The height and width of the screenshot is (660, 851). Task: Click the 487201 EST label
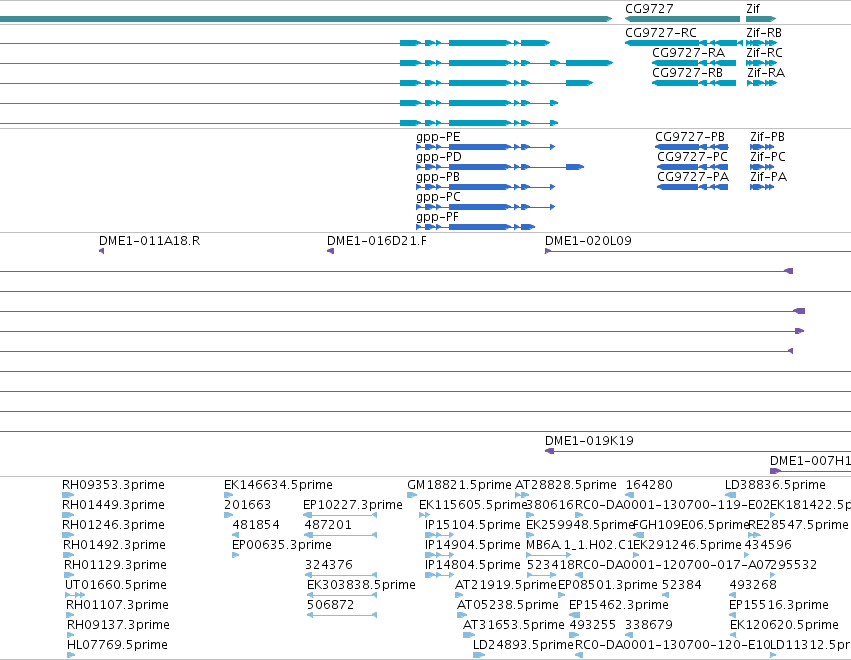[328, 525]
